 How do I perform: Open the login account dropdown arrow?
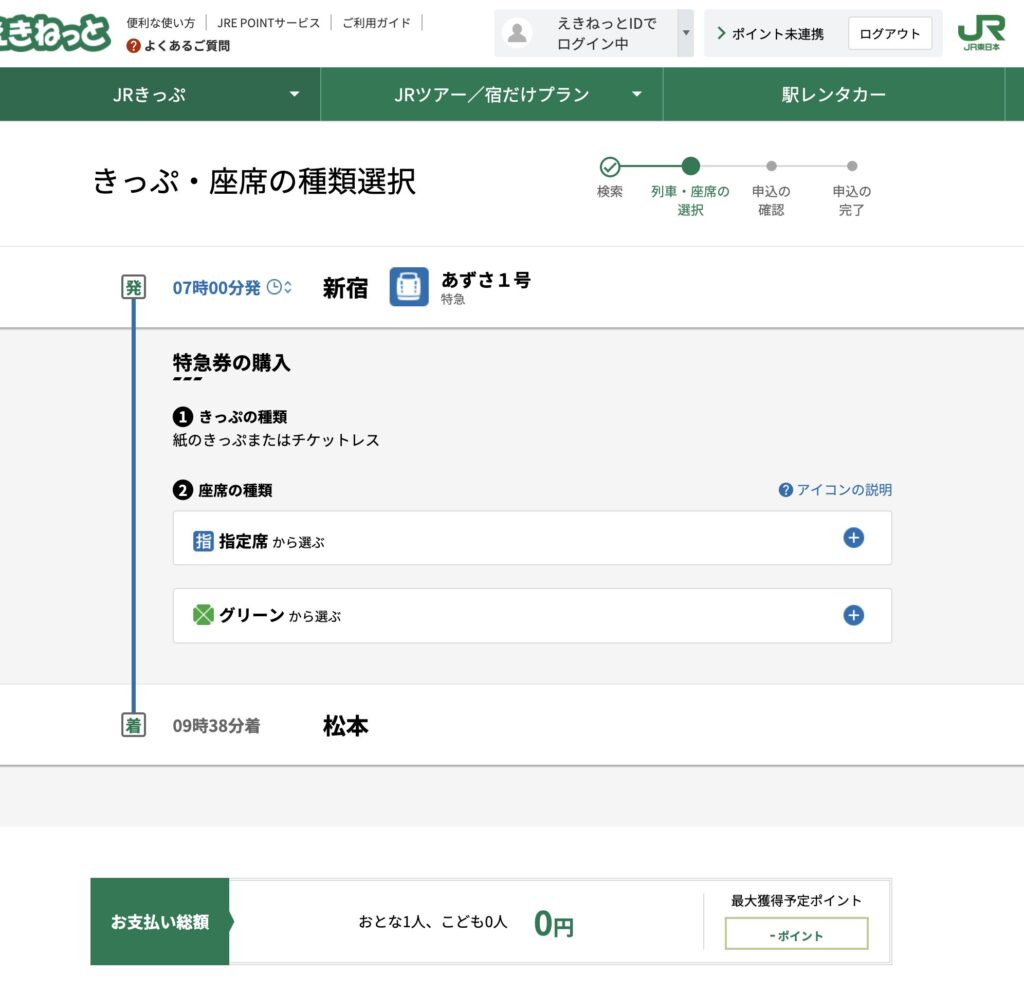coord(686,33)
